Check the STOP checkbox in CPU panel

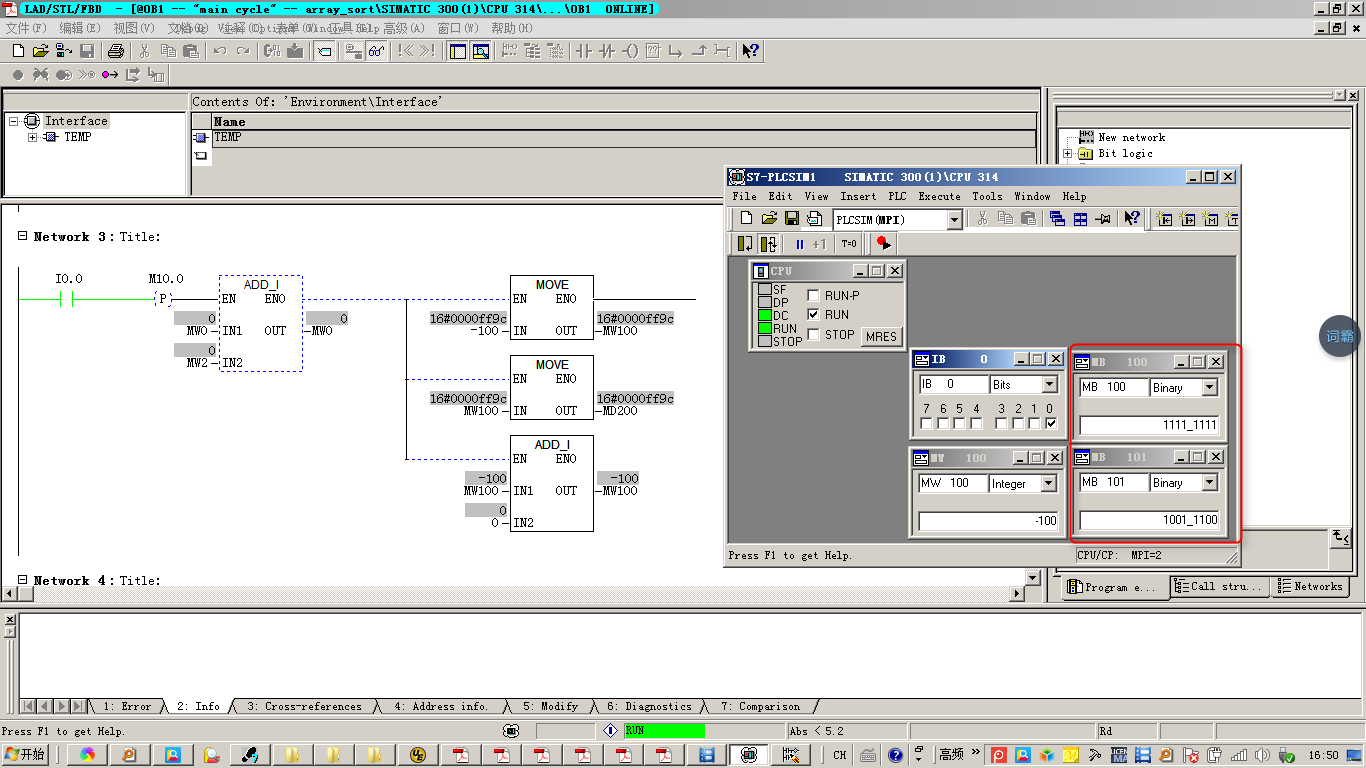[x=814, y=335]
